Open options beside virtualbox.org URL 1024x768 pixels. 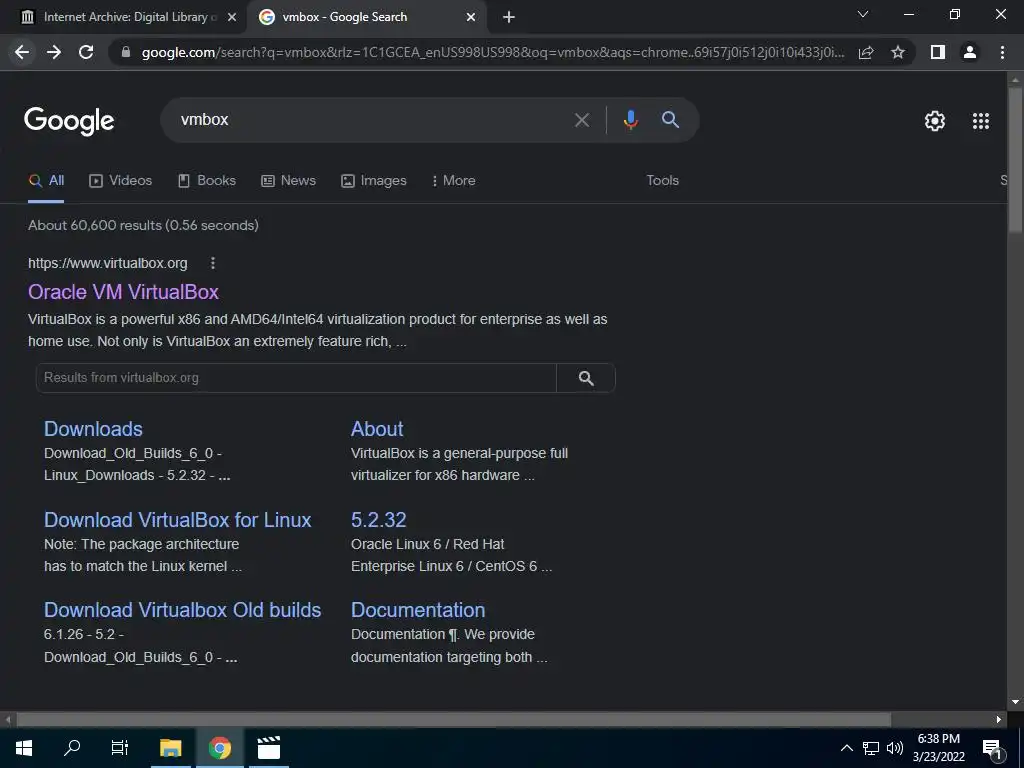[x=213, y=263]
